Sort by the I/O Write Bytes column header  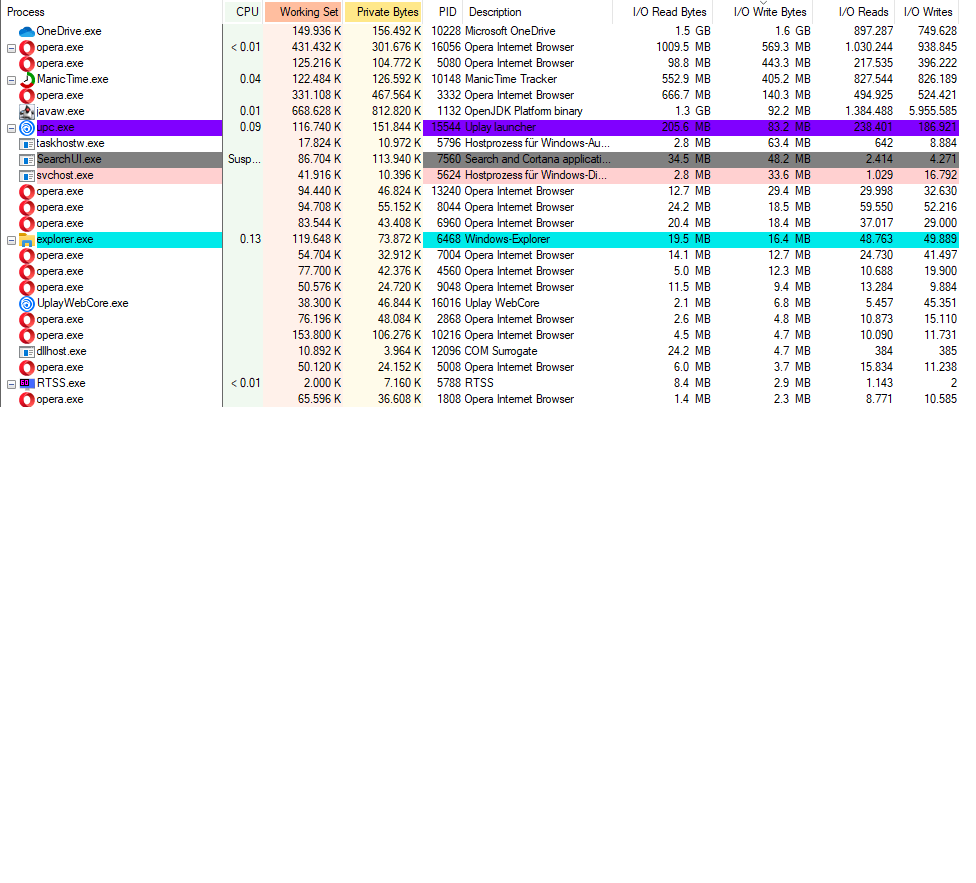click(763, 12)
